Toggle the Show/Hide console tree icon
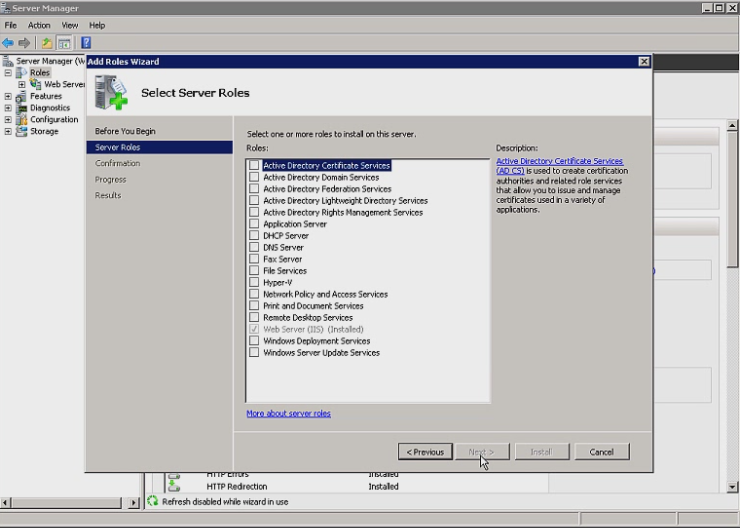The image size is (740, 528). 64,43
